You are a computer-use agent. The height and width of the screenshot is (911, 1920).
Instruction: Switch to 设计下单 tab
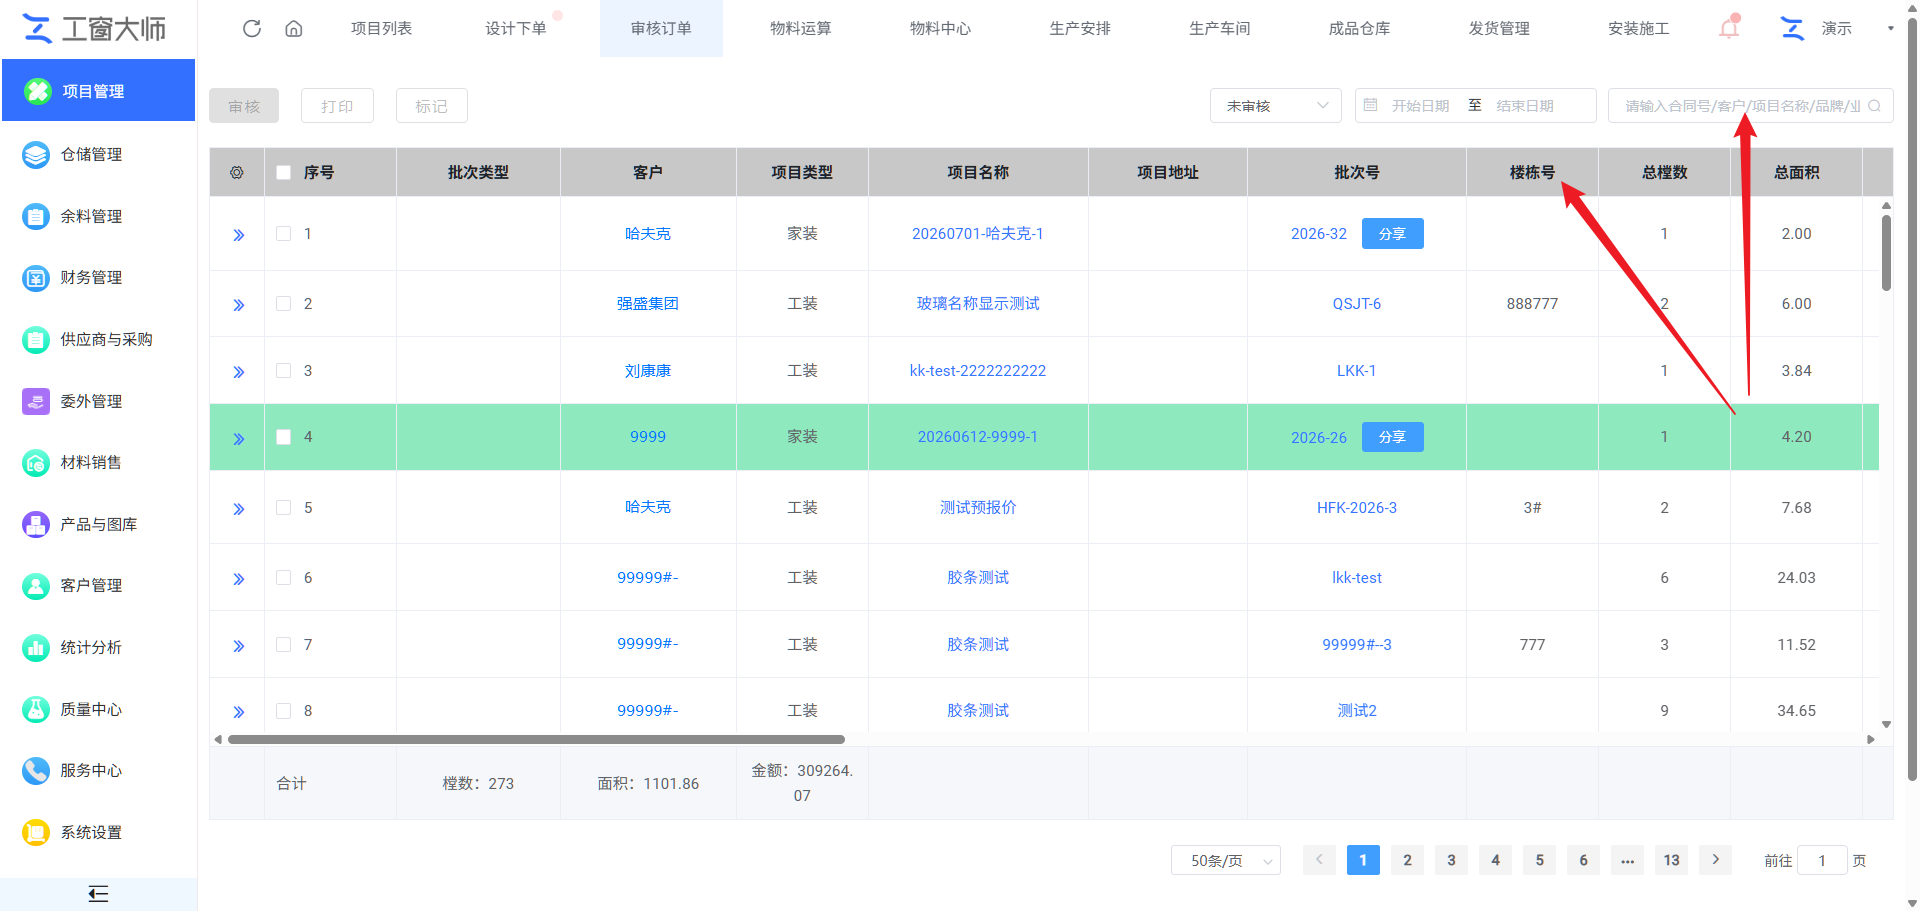click(516, 28)
